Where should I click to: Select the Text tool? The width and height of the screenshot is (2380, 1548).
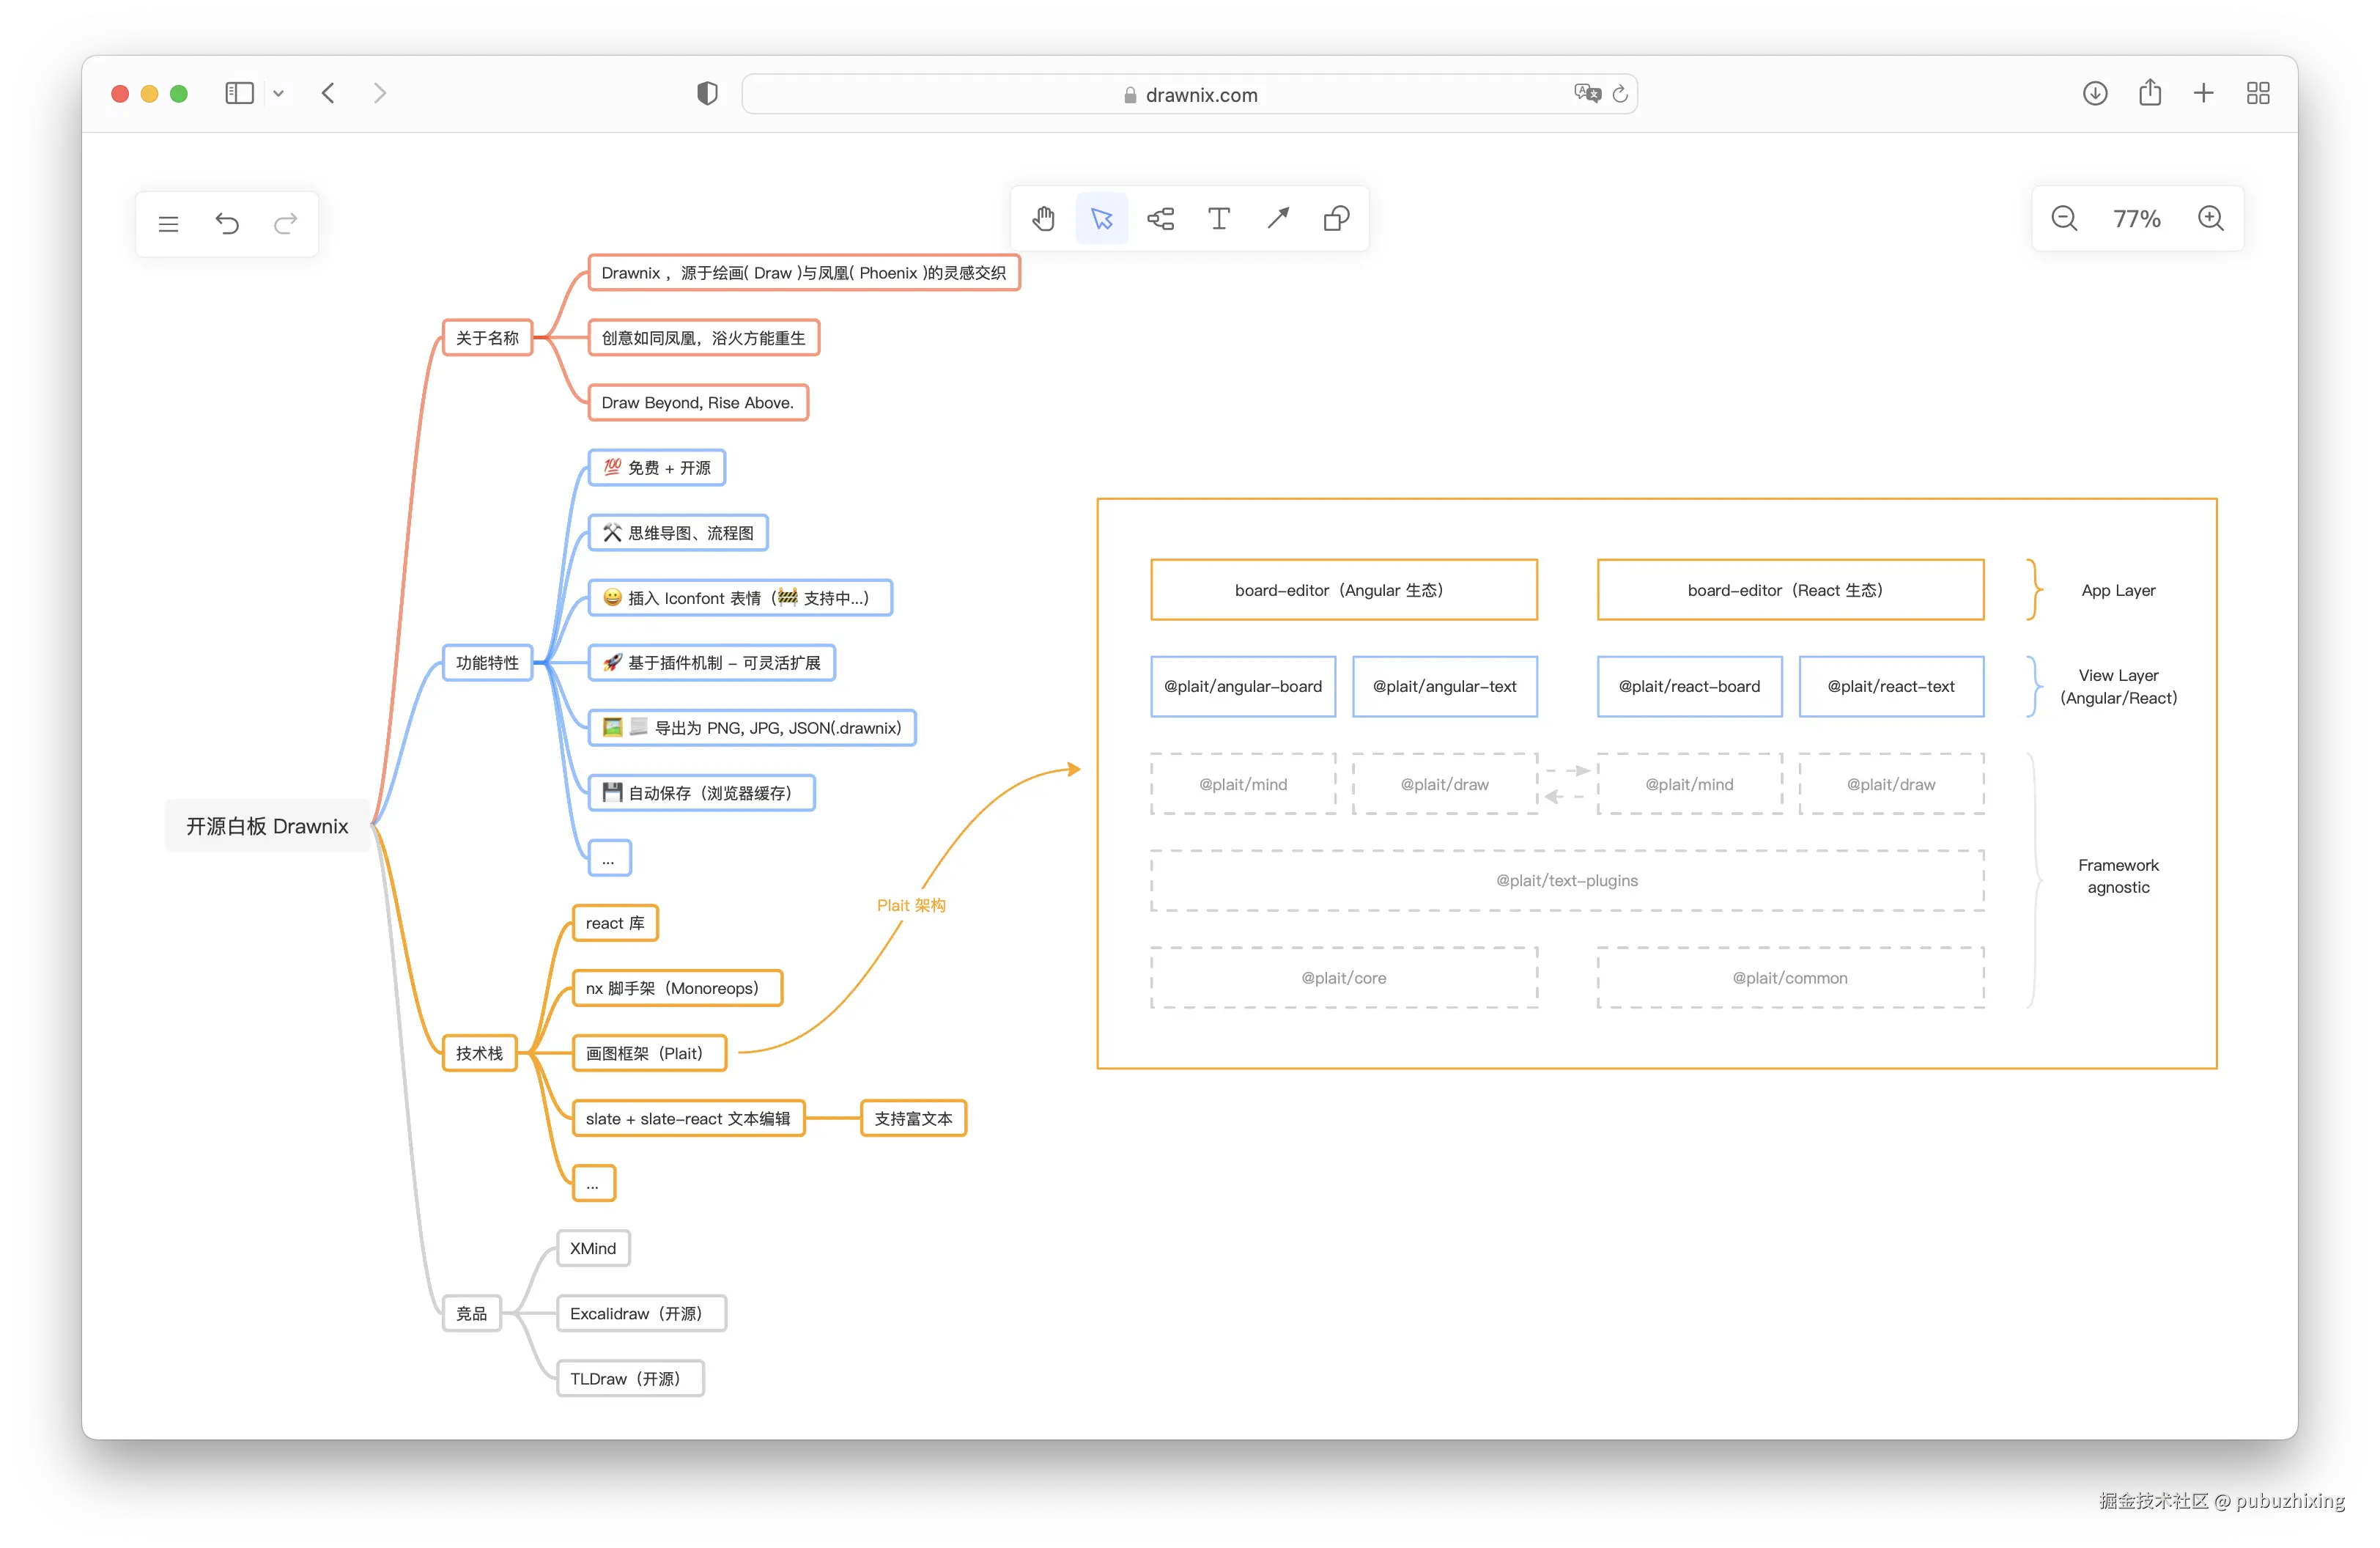click(1219, 218)
